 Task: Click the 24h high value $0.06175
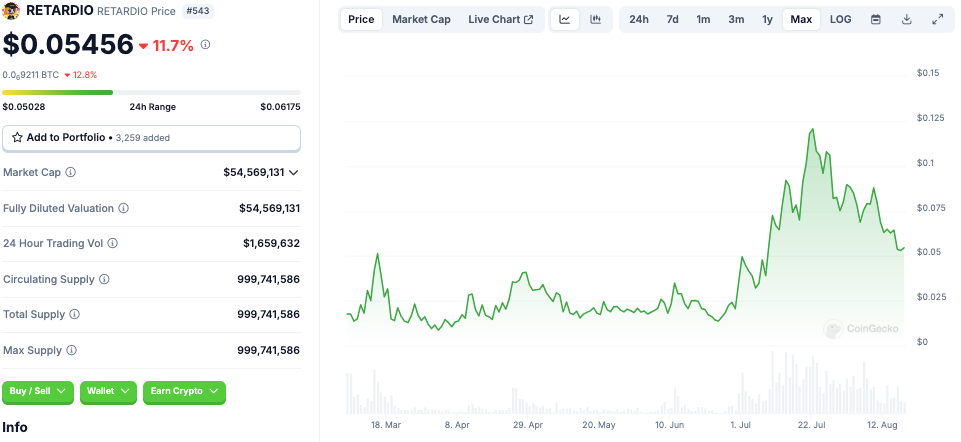[x=280, y=107]
